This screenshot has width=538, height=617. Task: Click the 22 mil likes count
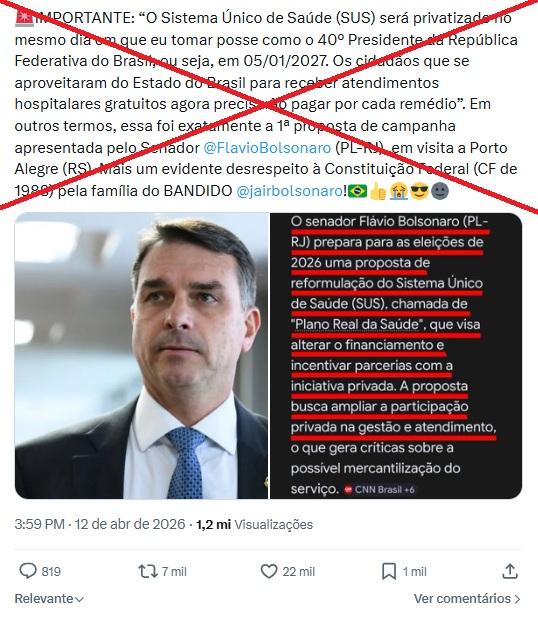tap(299, 571)
